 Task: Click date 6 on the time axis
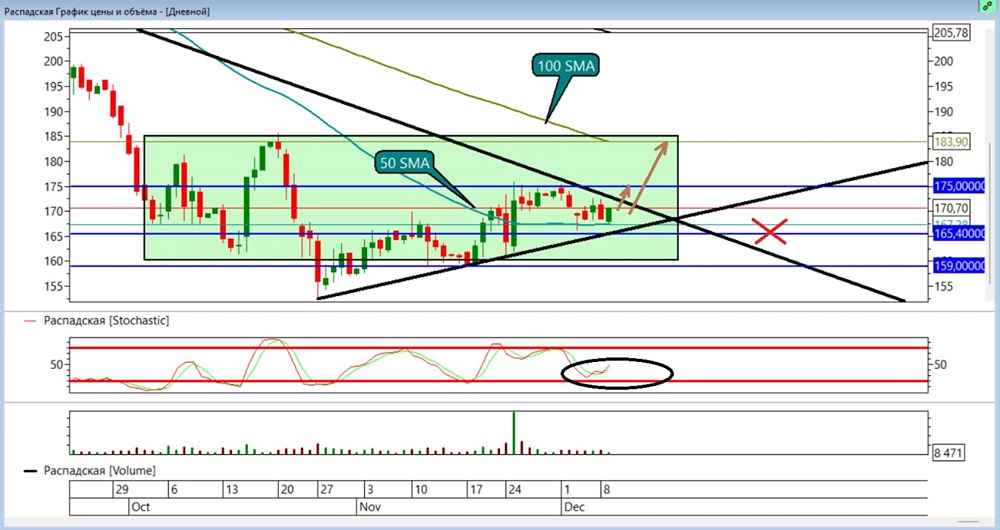[174, 490]
